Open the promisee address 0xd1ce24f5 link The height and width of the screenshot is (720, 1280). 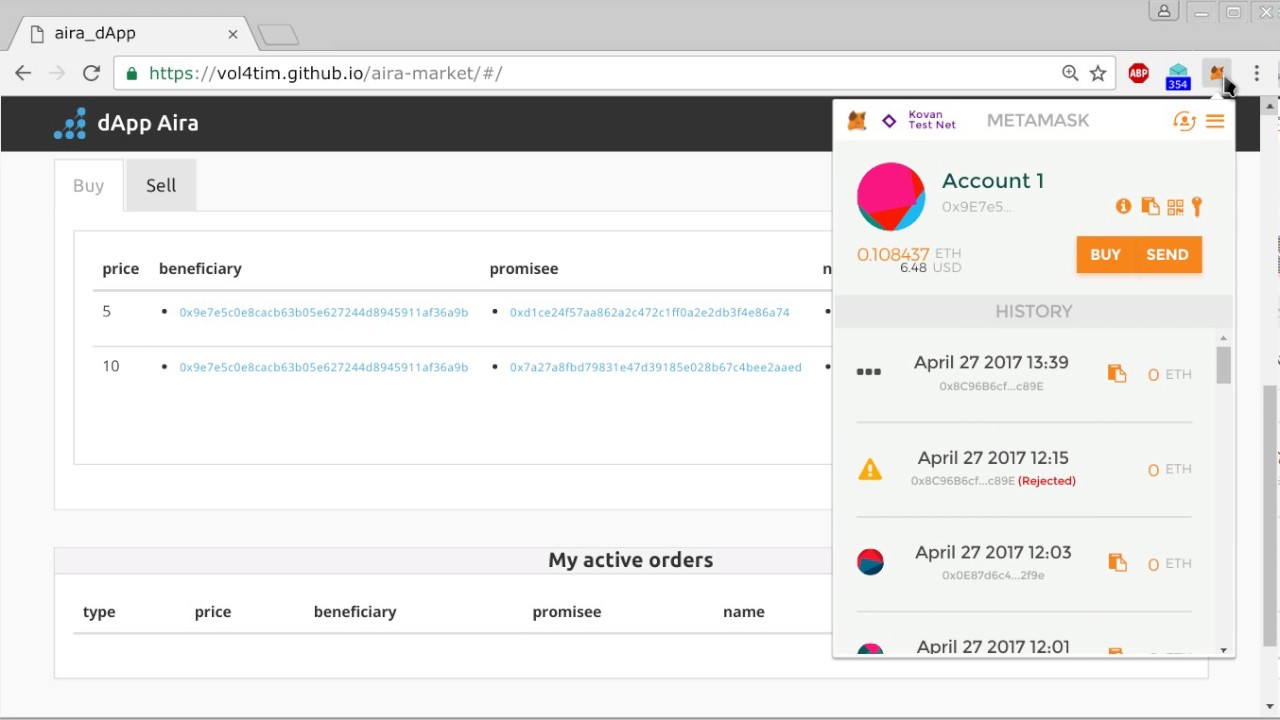coord(649,312)
